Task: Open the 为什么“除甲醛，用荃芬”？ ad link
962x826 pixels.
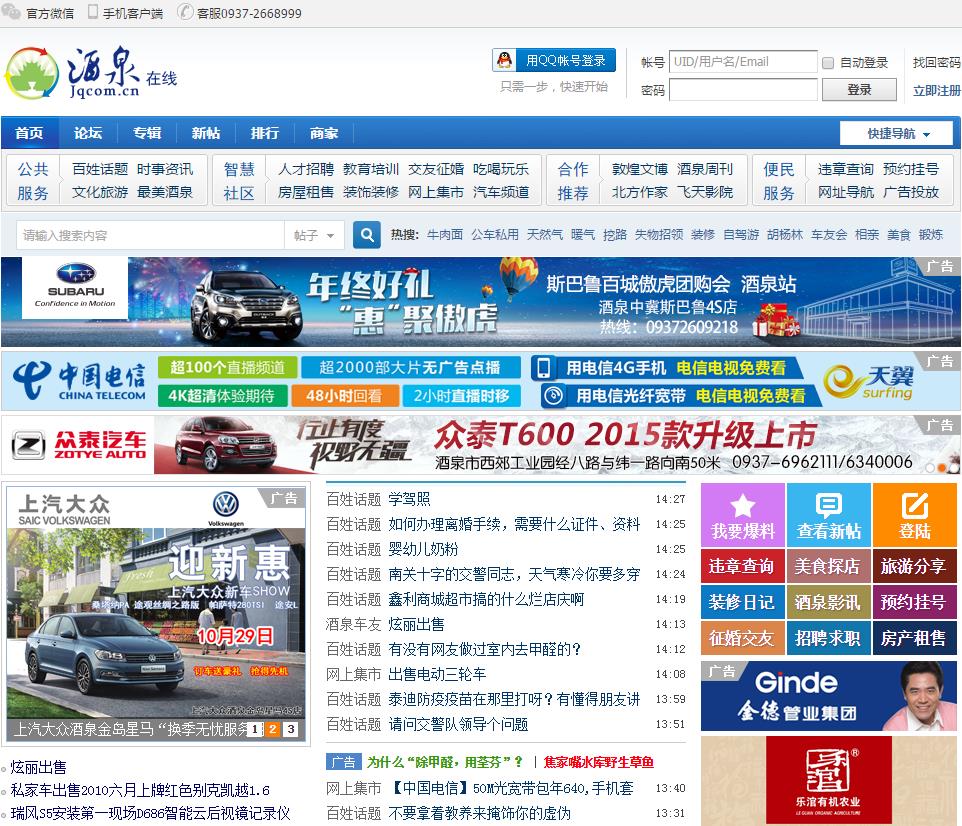Action: pyautogui.click(x=445, y=762)
